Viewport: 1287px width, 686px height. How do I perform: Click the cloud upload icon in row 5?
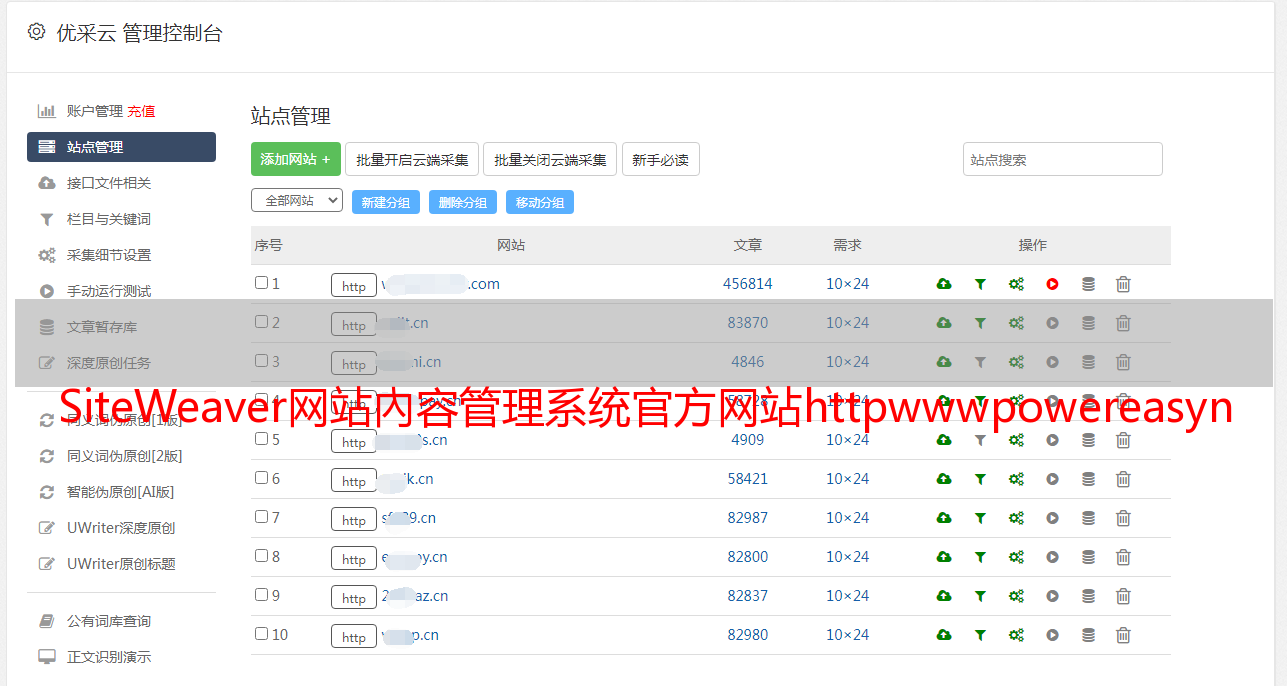[944, 440]
